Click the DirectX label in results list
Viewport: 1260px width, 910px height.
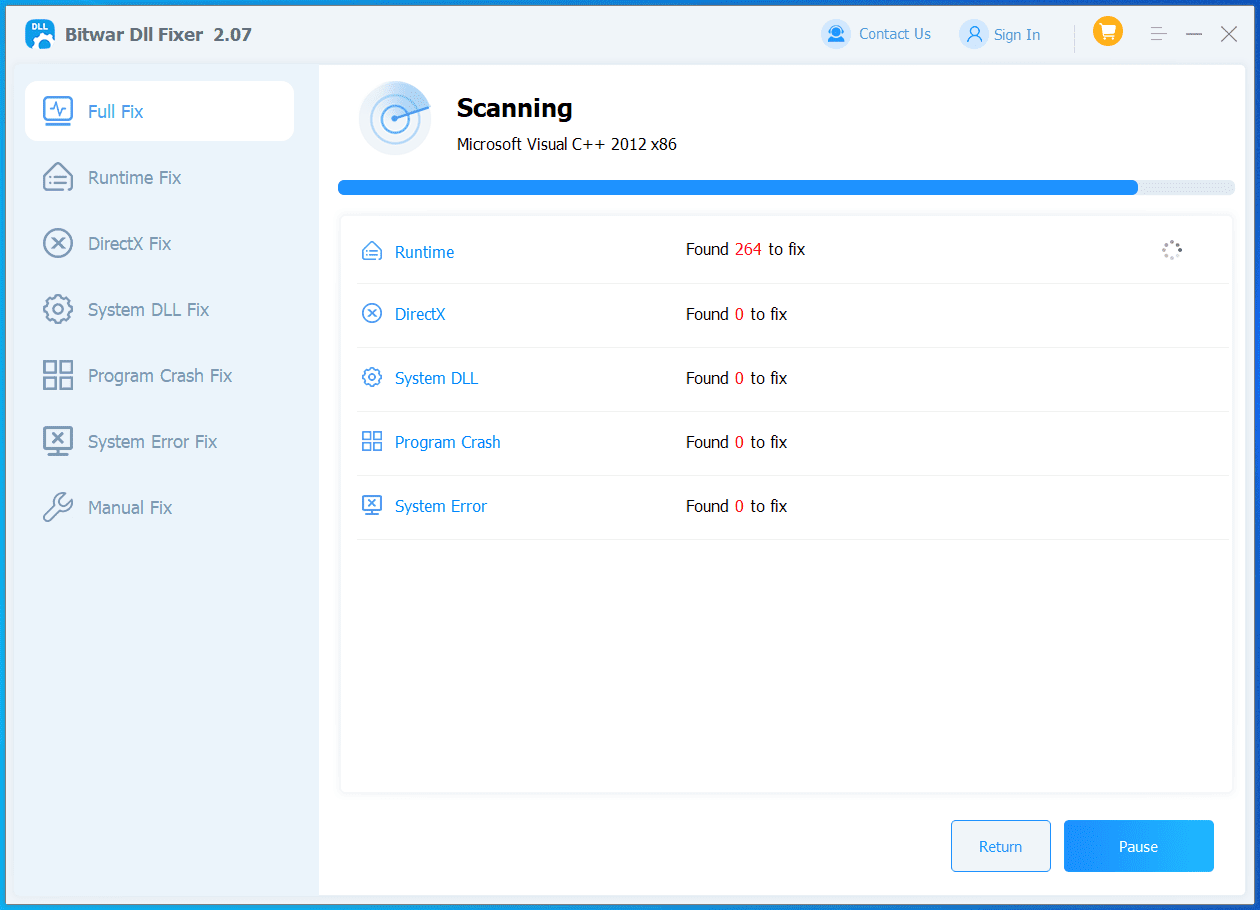(420, 314)
